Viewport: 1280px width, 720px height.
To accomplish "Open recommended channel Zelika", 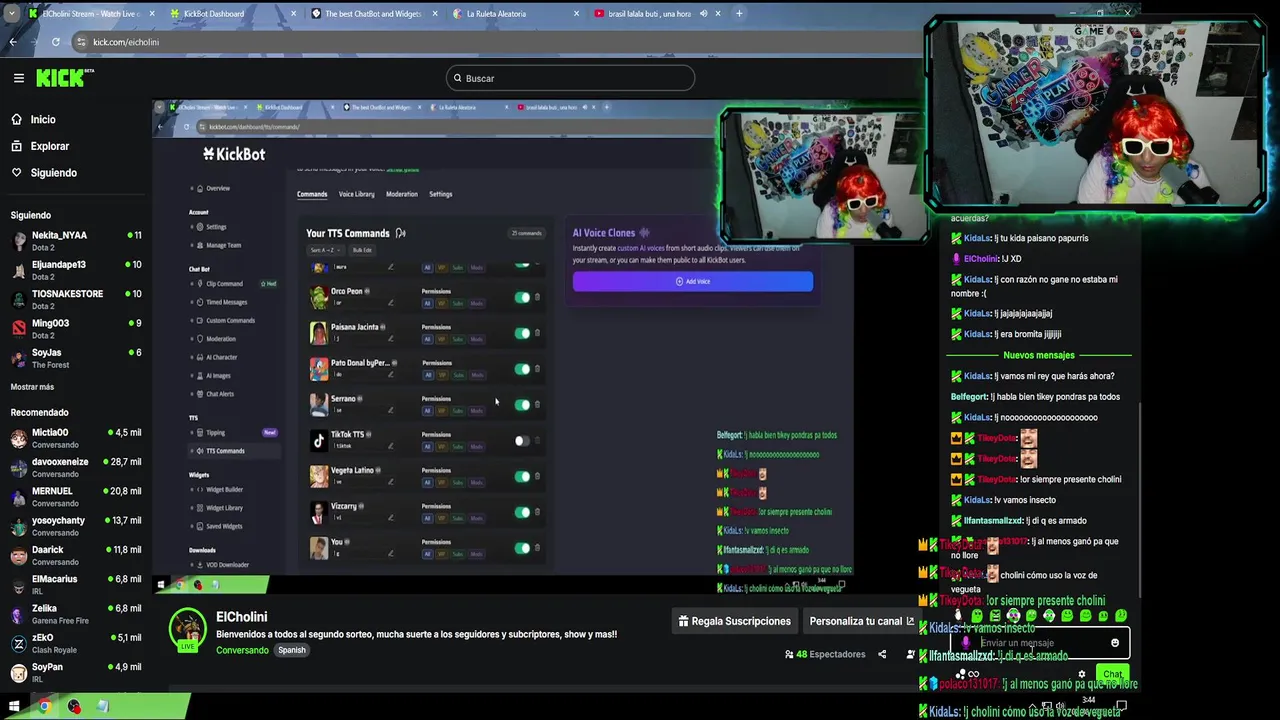I will 76,613.
